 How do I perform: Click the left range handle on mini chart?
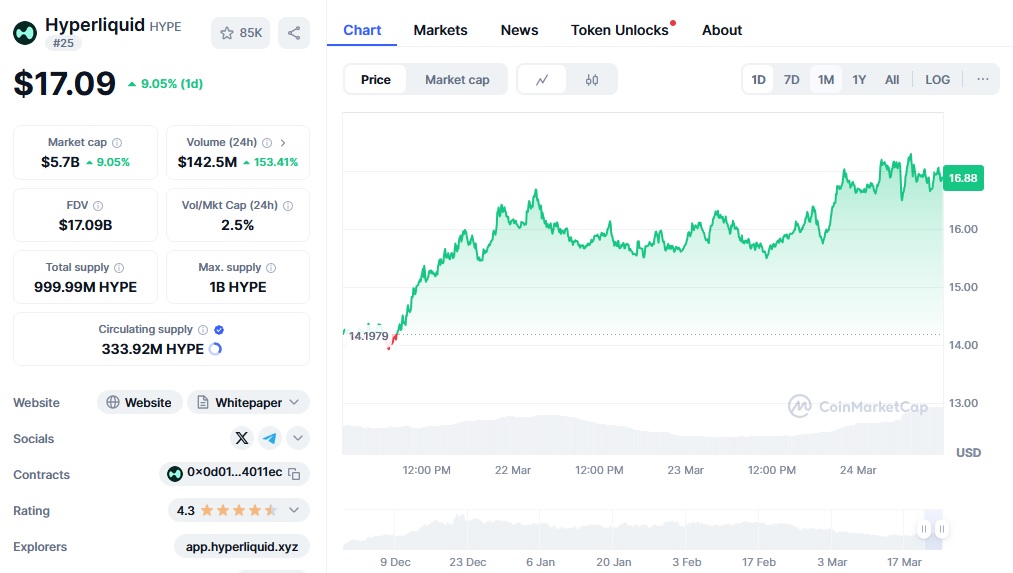click(924, 529)
